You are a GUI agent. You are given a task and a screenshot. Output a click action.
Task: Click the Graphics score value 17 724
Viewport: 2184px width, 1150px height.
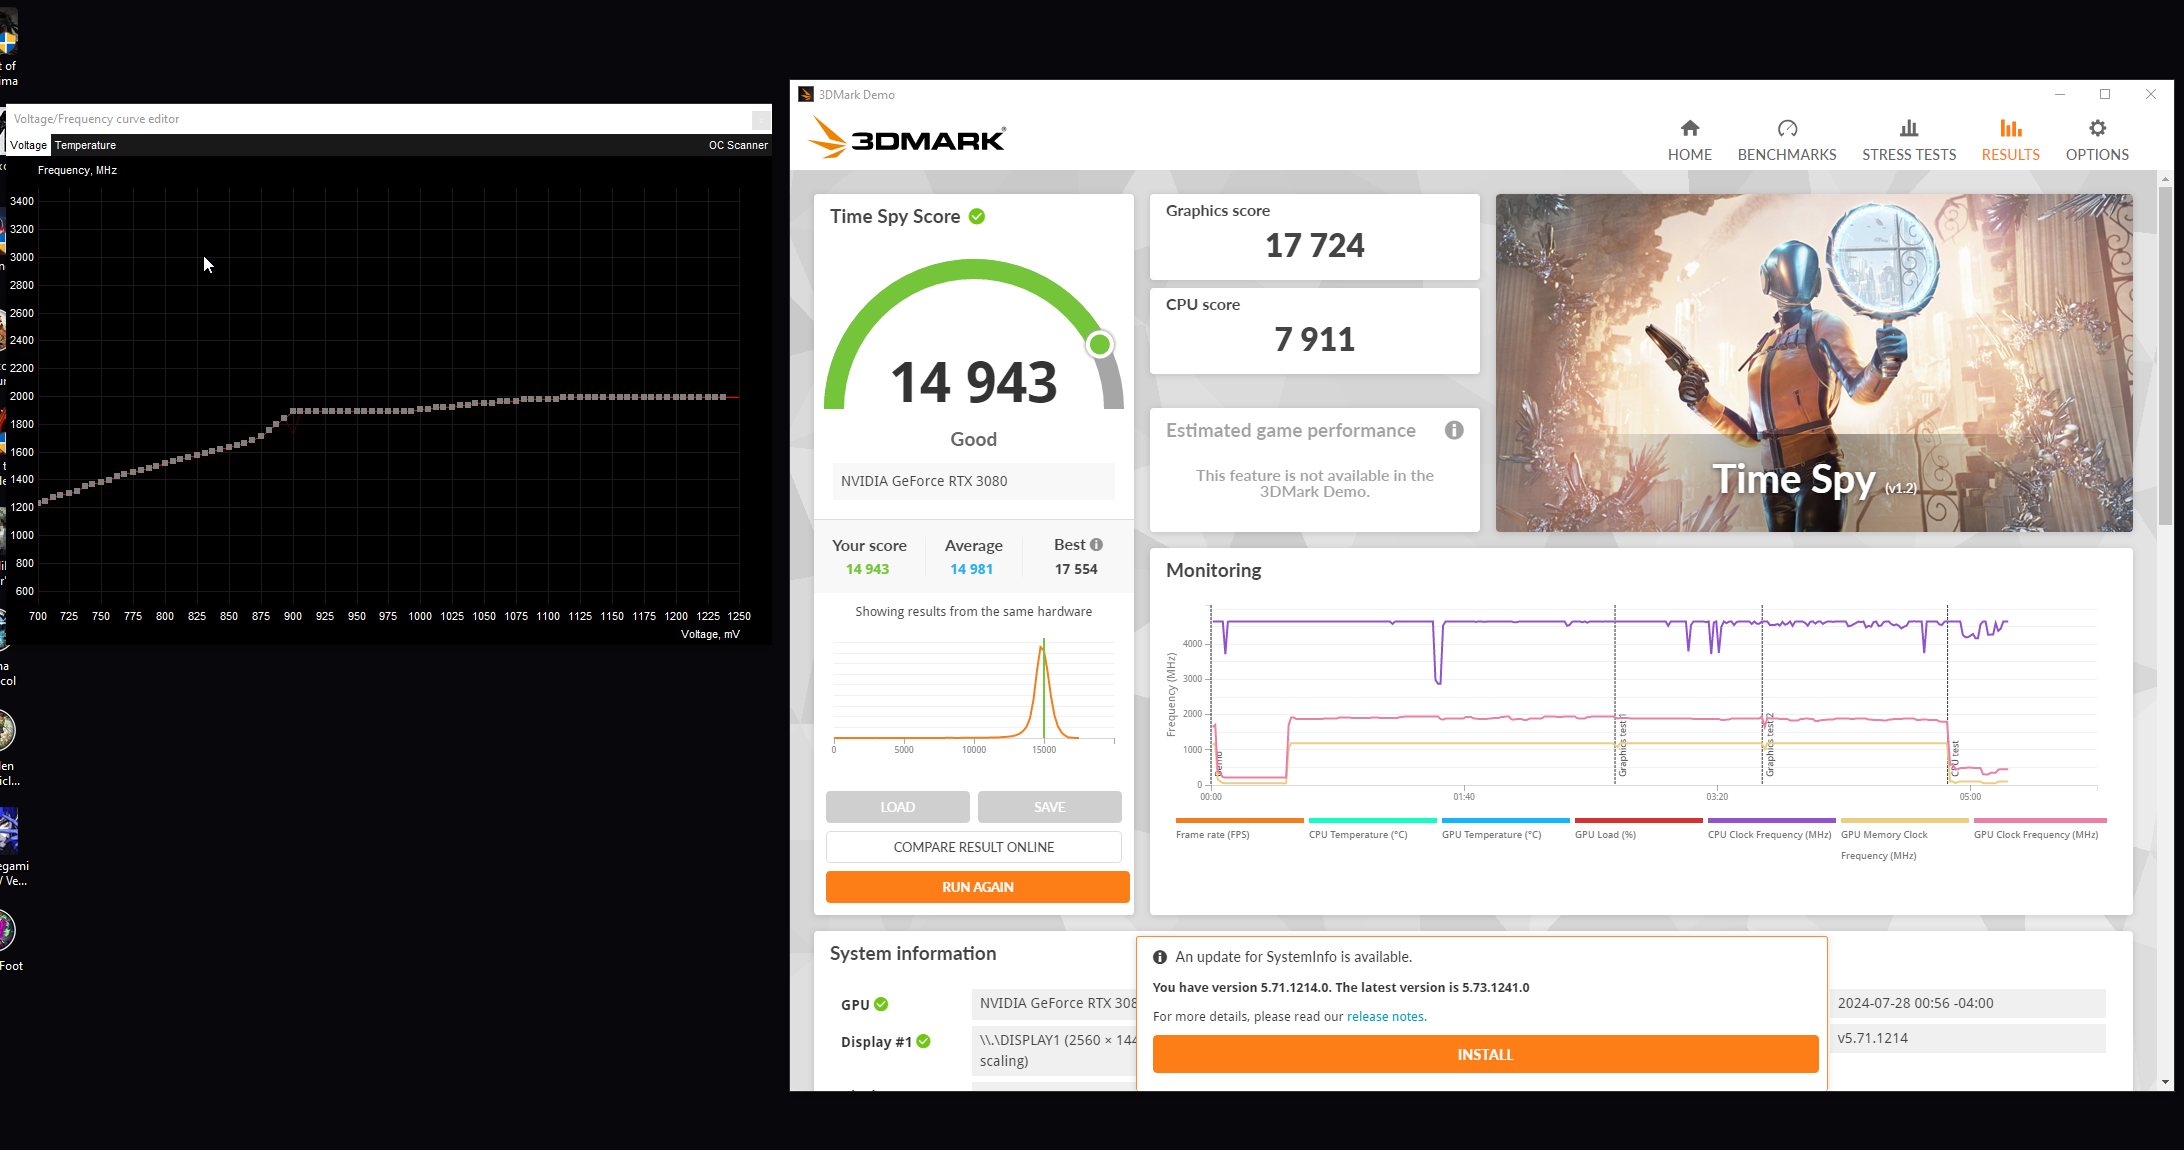pyautogui.click(x=1314, y=245)
